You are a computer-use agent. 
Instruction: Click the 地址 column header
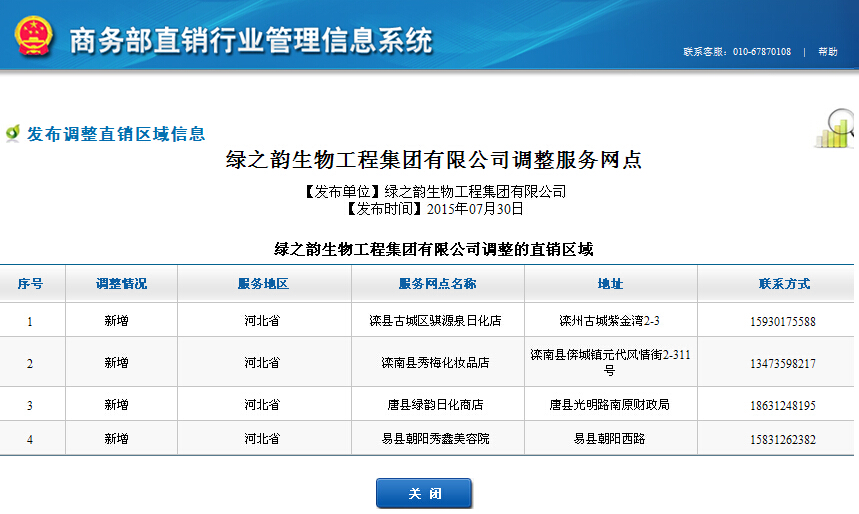point(610,284)
